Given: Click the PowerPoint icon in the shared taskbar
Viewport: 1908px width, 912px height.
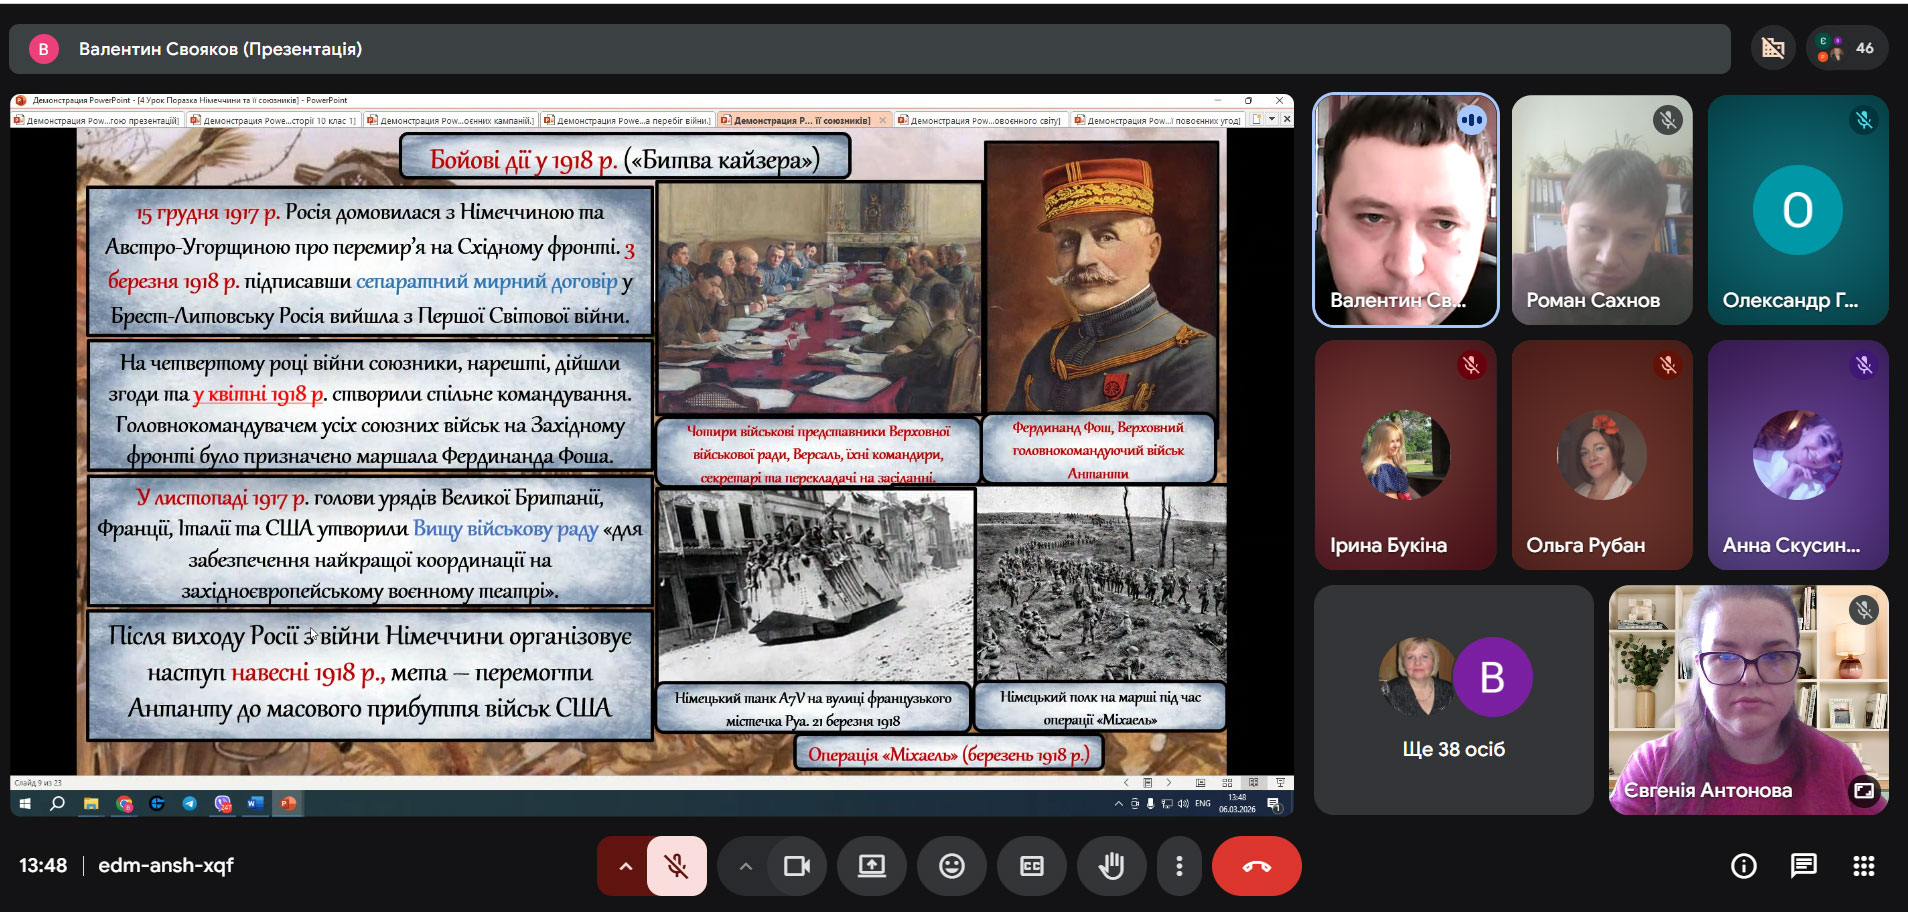Looking at the screenshot, I should pos(288,803).
